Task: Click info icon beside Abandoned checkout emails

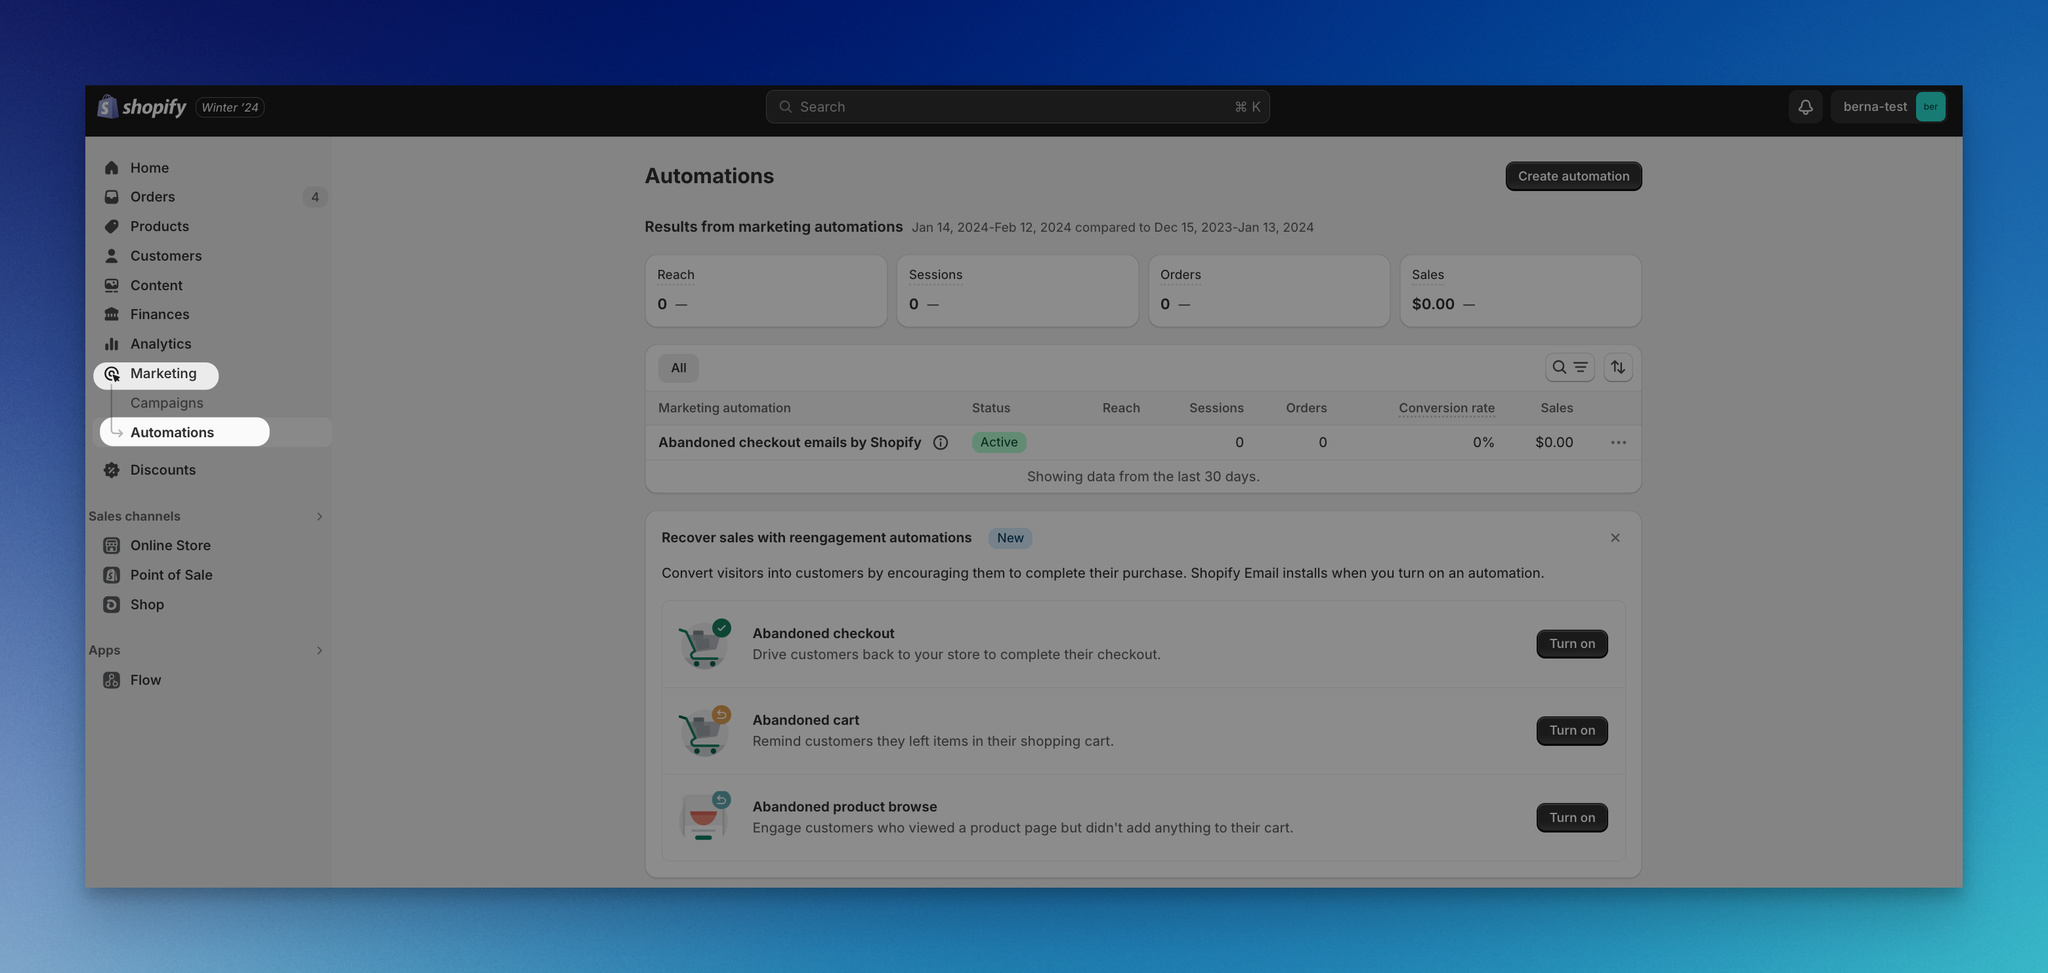Action: point(940,443)
